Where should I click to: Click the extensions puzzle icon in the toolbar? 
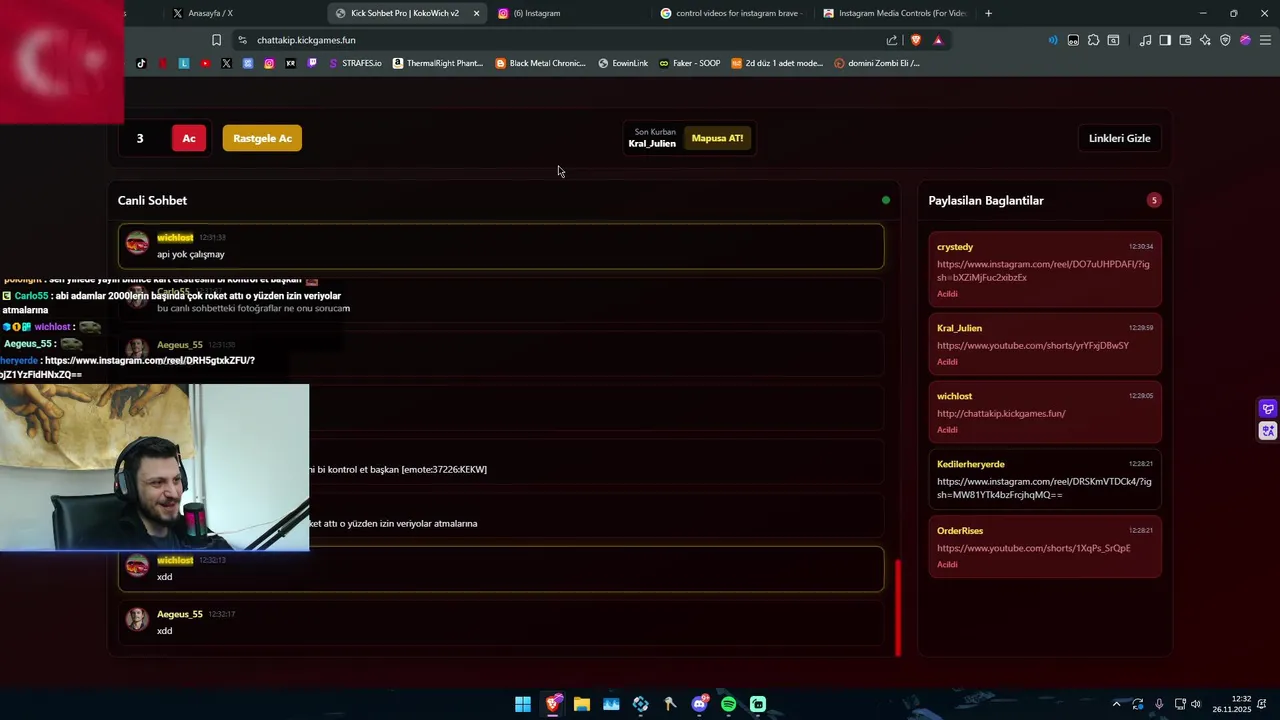click(1093, 40)
